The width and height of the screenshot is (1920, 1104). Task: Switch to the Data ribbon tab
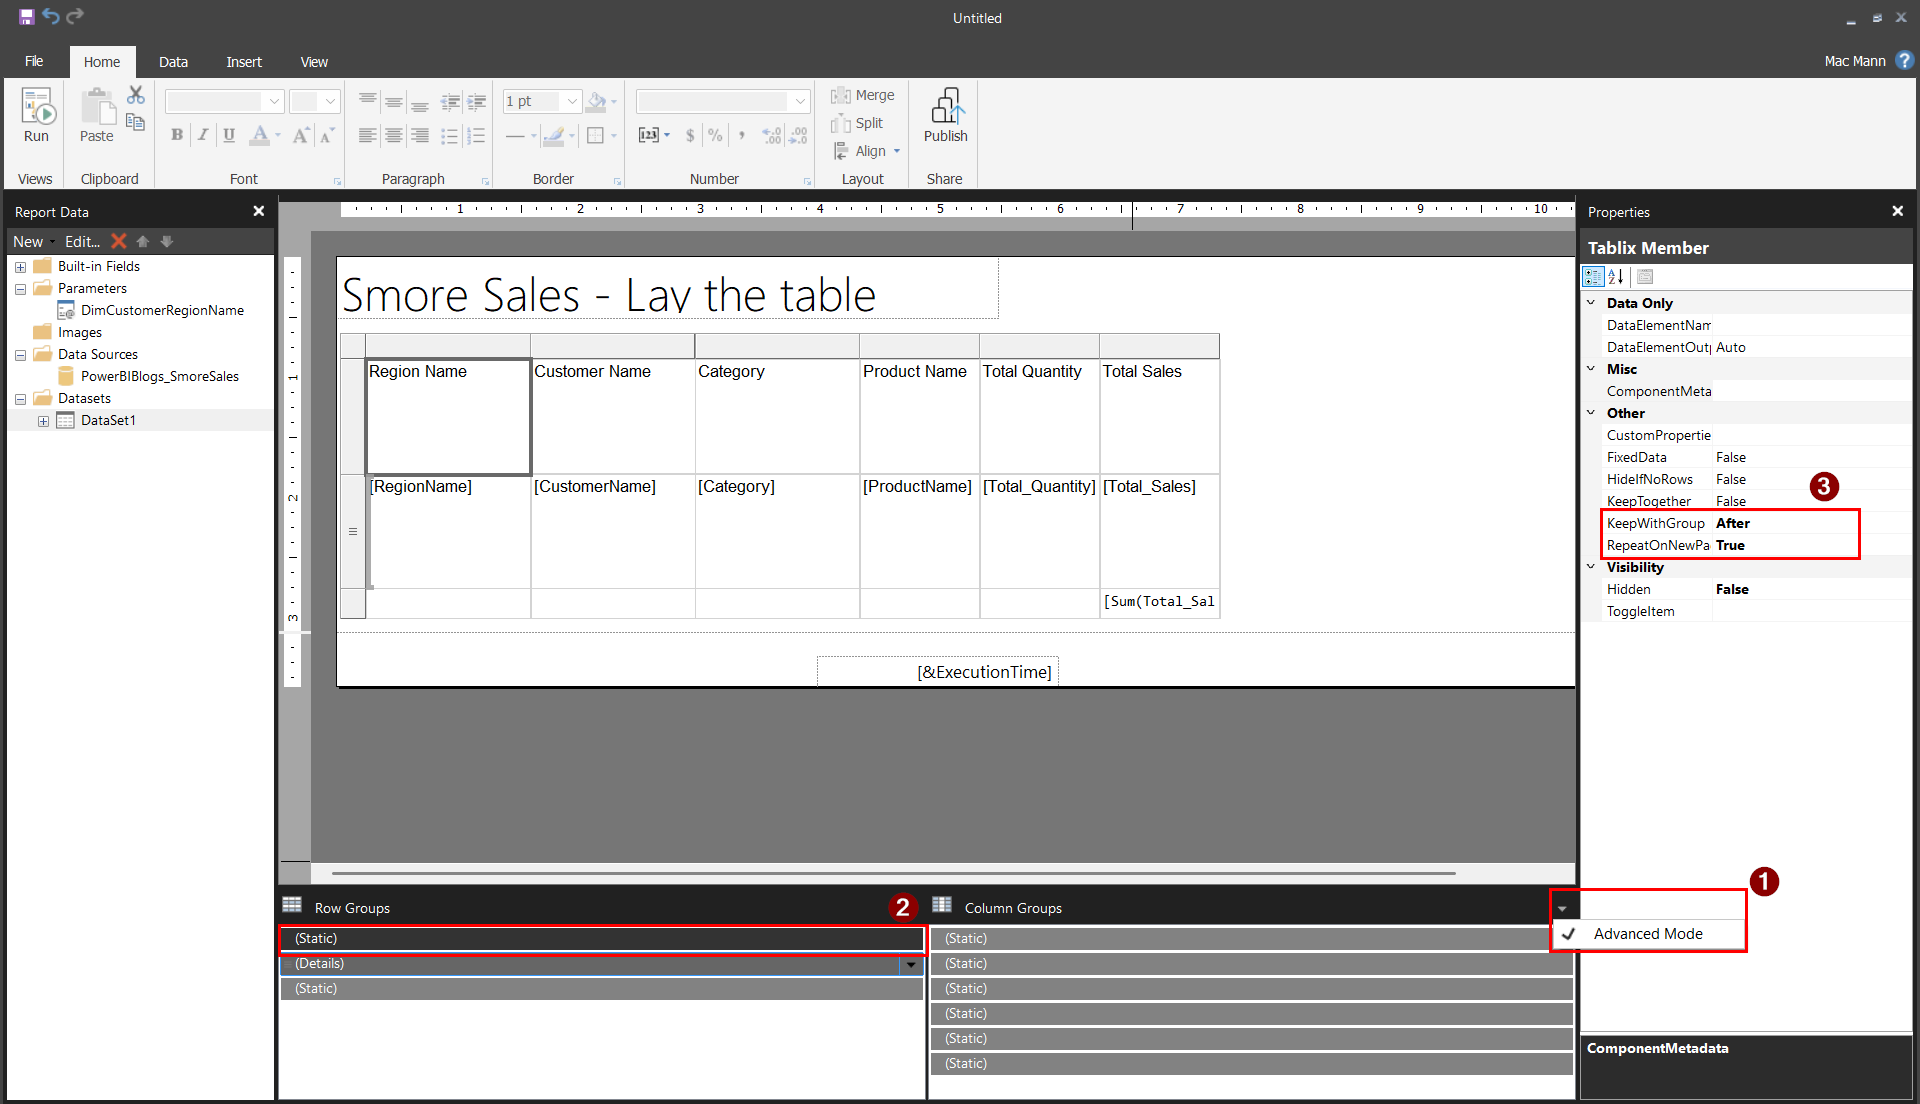click(x=173, y=62)
